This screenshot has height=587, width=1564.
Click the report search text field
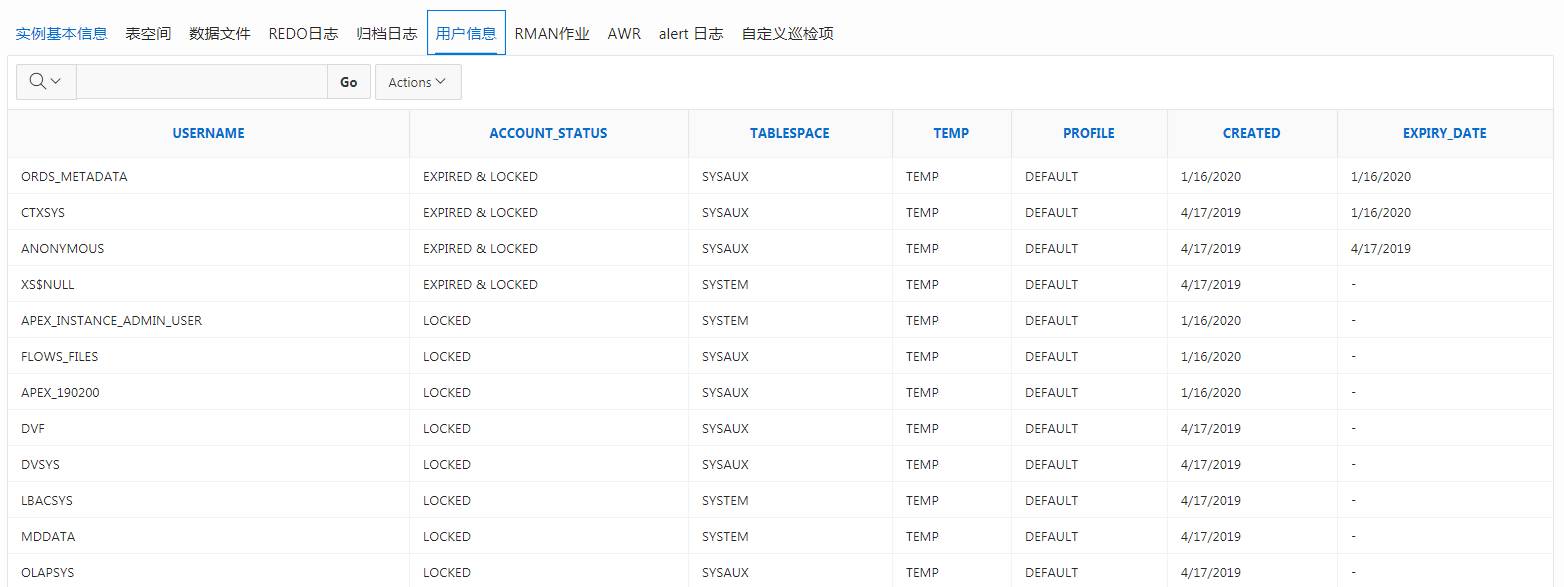pyautogui.click(x=201, y=82)
